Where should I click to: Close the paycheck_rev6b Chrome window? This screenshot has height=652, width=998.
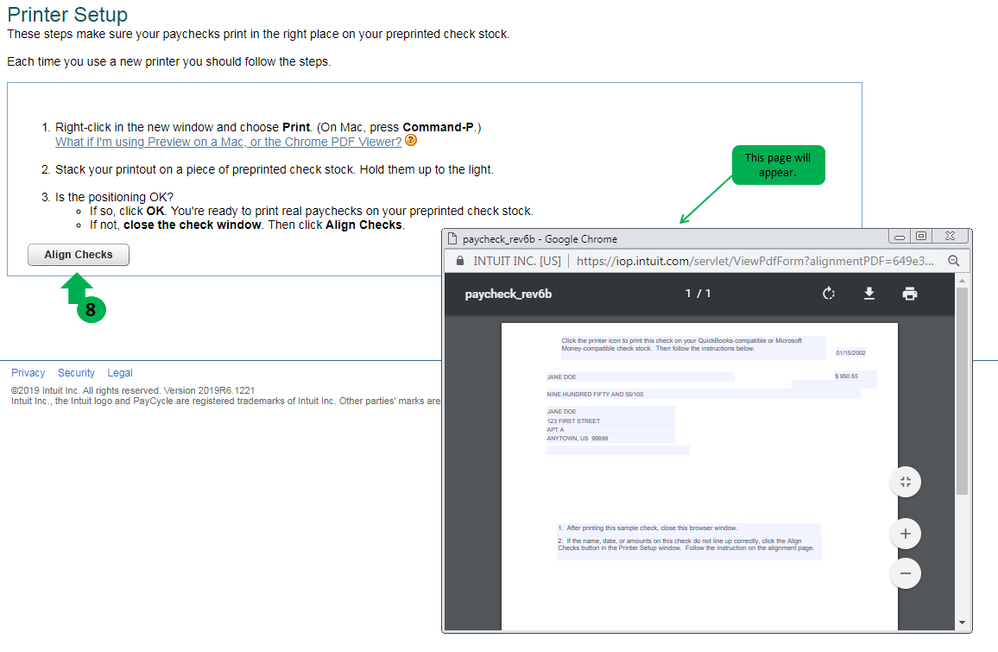coord(950,236)
